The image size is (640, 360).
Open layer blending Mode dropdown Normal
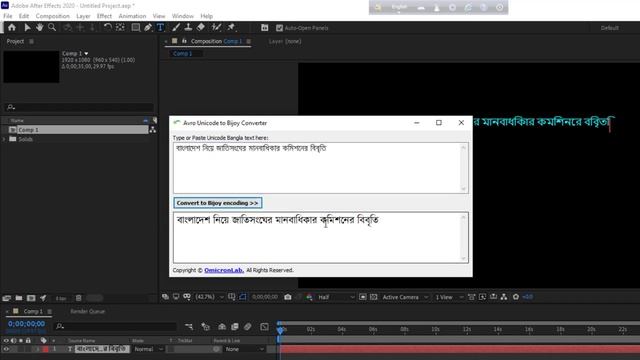149,349
